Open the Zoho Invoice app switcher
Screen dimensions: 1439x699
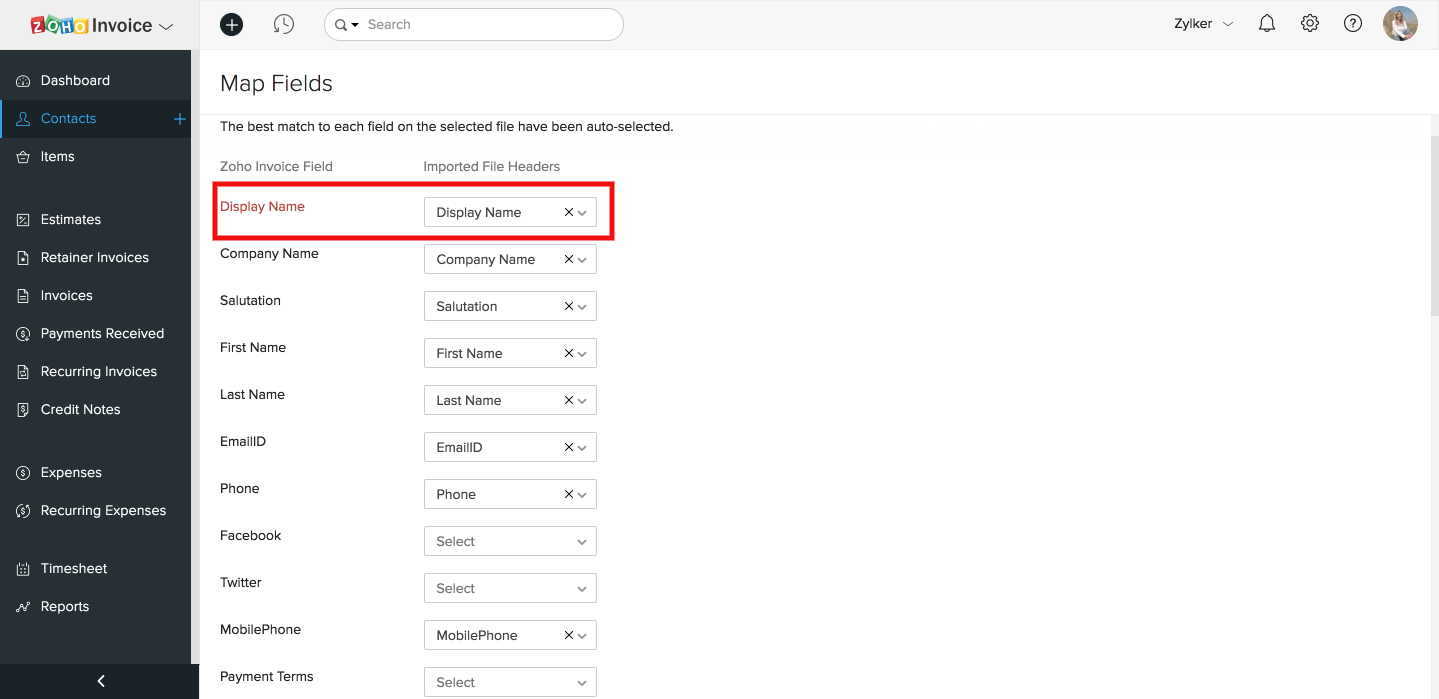pos(102,26)
